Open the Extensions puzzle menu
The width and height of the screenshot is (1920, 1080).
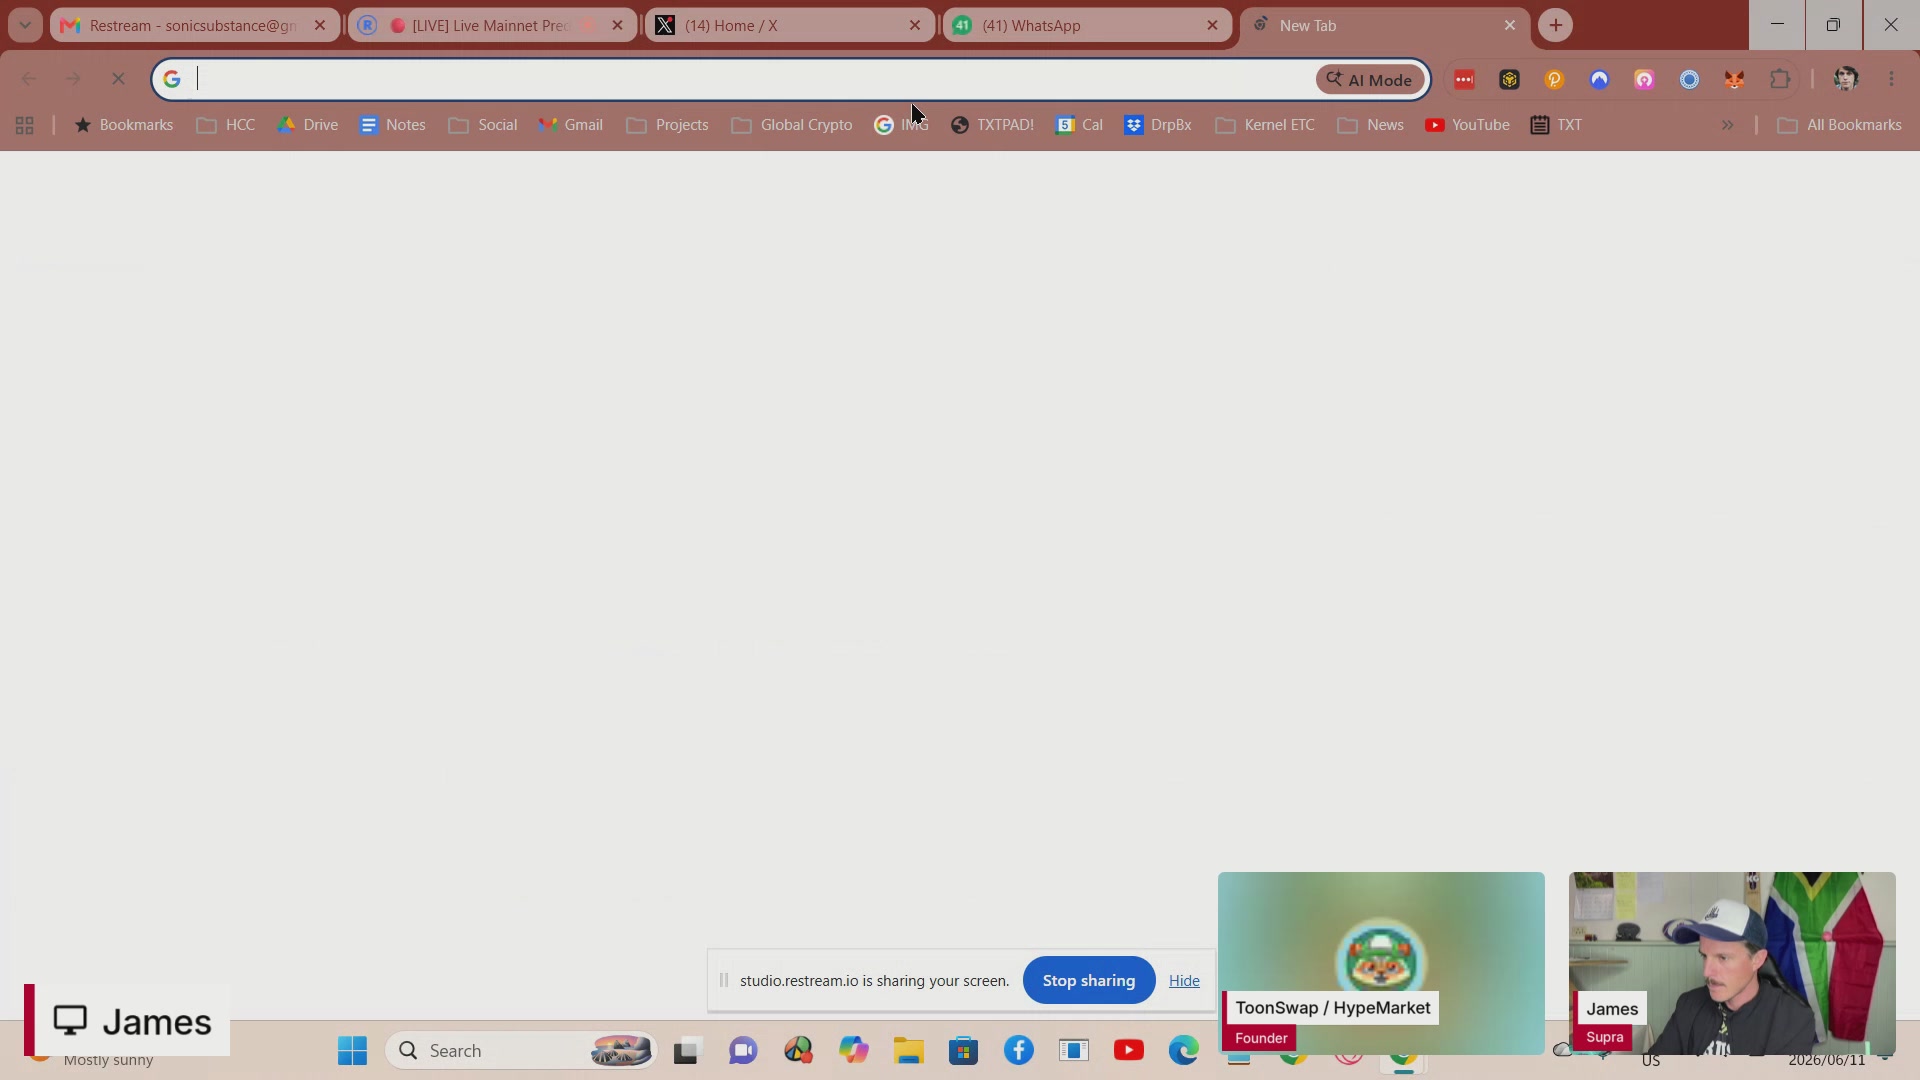[x=1780, y=80]
